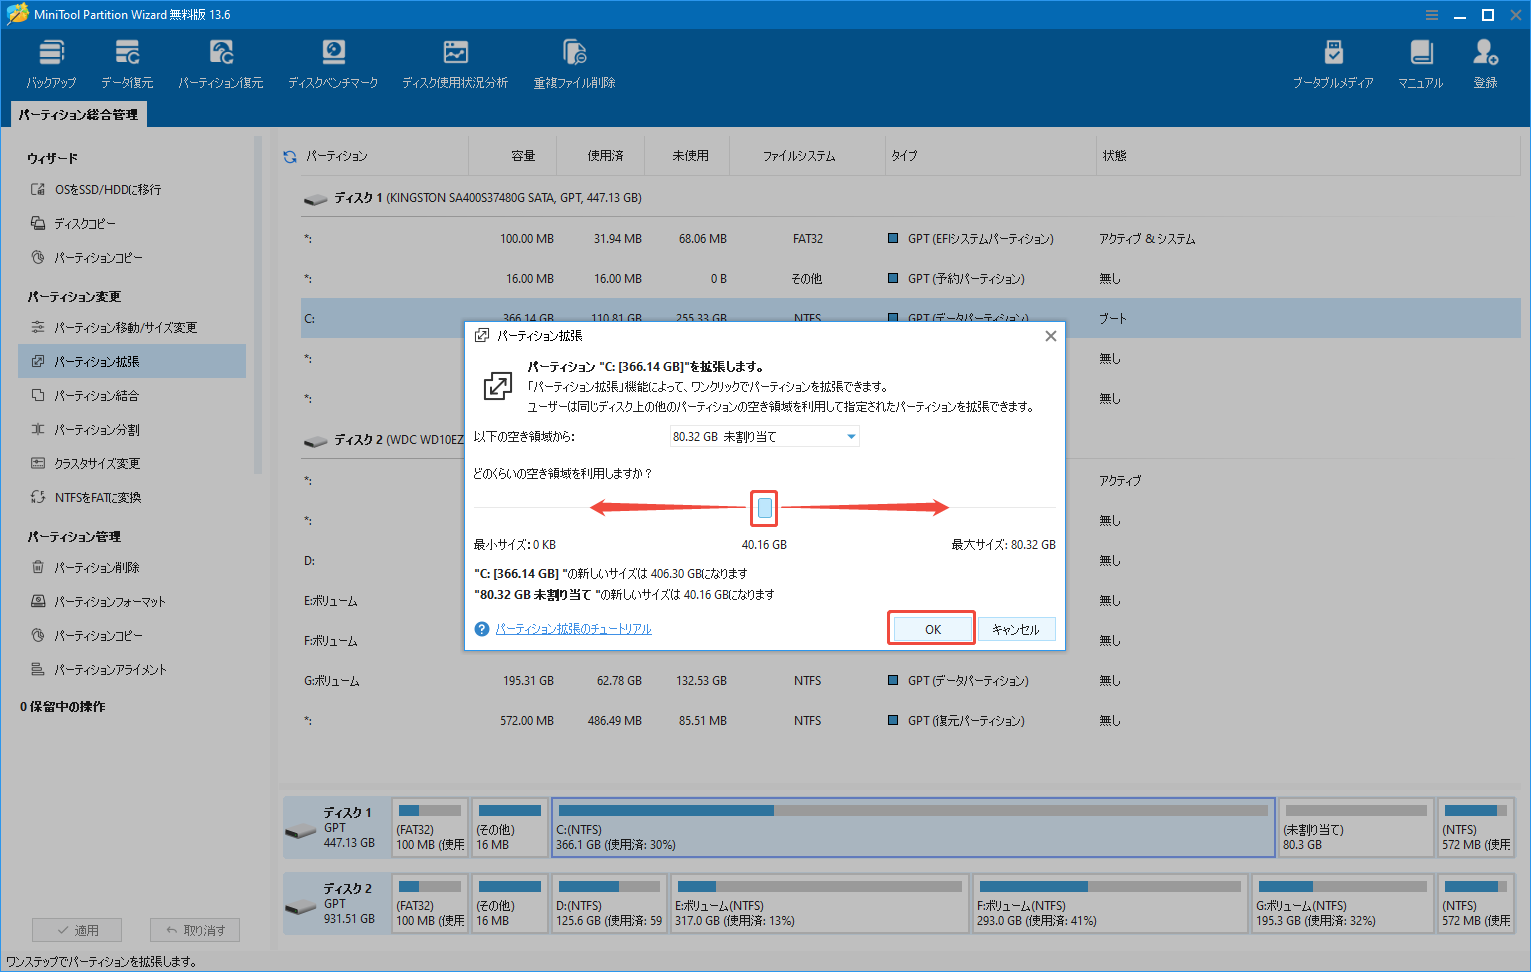Start the Disk Usage Analysis tool
The width and height of the screenshot is (1531, 972).
point(455,63)
